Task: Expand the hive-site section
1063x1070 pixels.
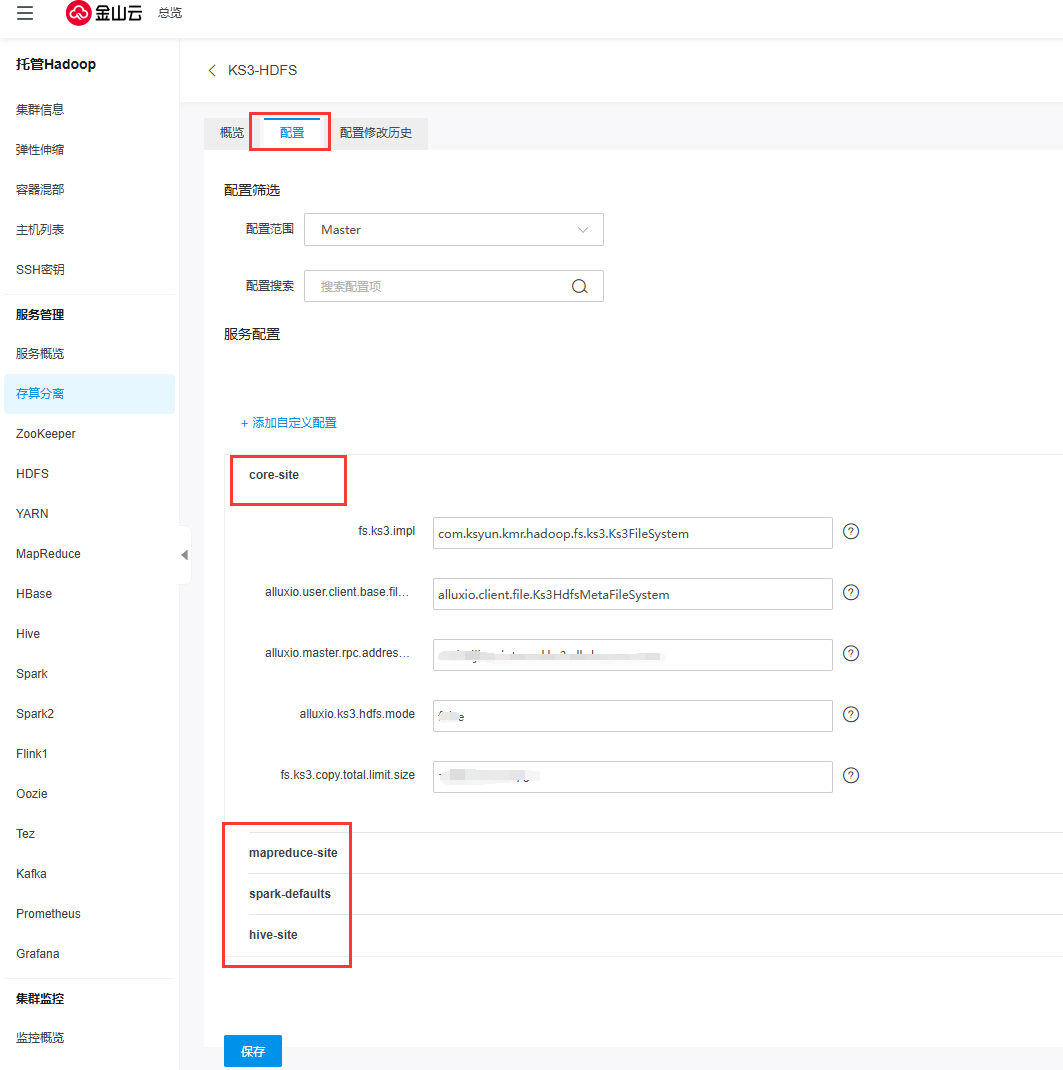Action: pos(273,935)
